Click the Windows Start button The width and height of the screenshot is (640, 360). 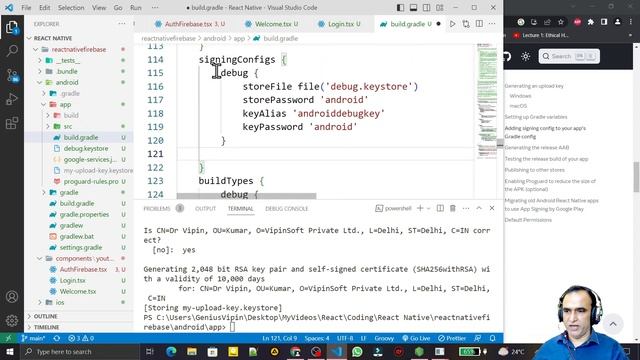9,351
